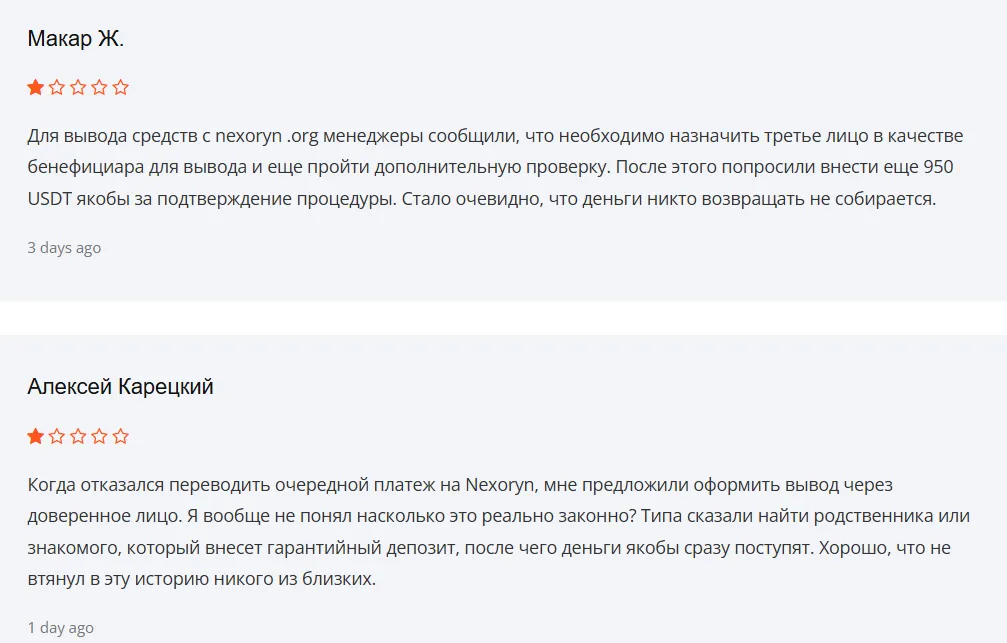The width and height of the screenshot is (1007, 643).
Task: Click fifth star in Алексей Карецкий rating
Action: [120, 437]
